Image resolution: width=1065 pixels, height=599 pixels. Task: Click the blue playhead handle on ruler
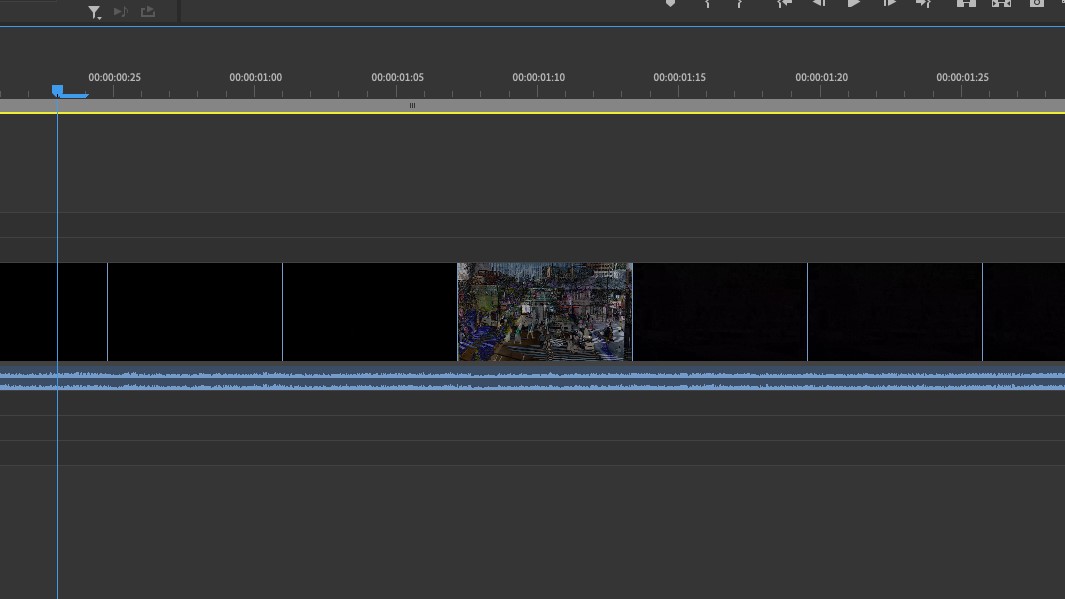click(58, 90)
